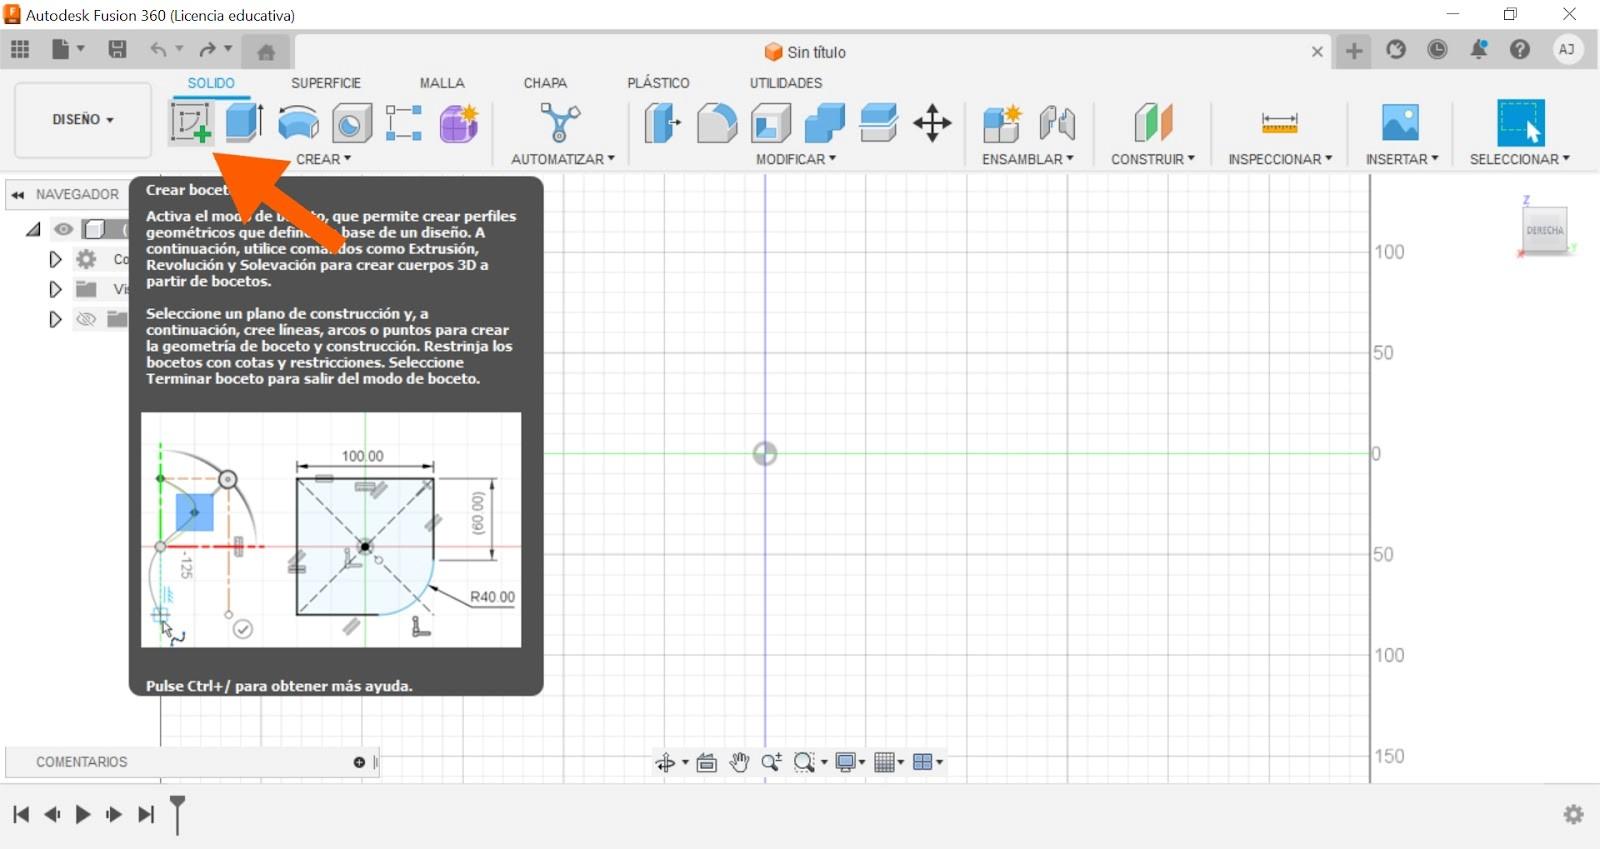Open the INSERTAR dropdown menu
This screenshot has height=849, width=1600.
(x=1402, y=159)
